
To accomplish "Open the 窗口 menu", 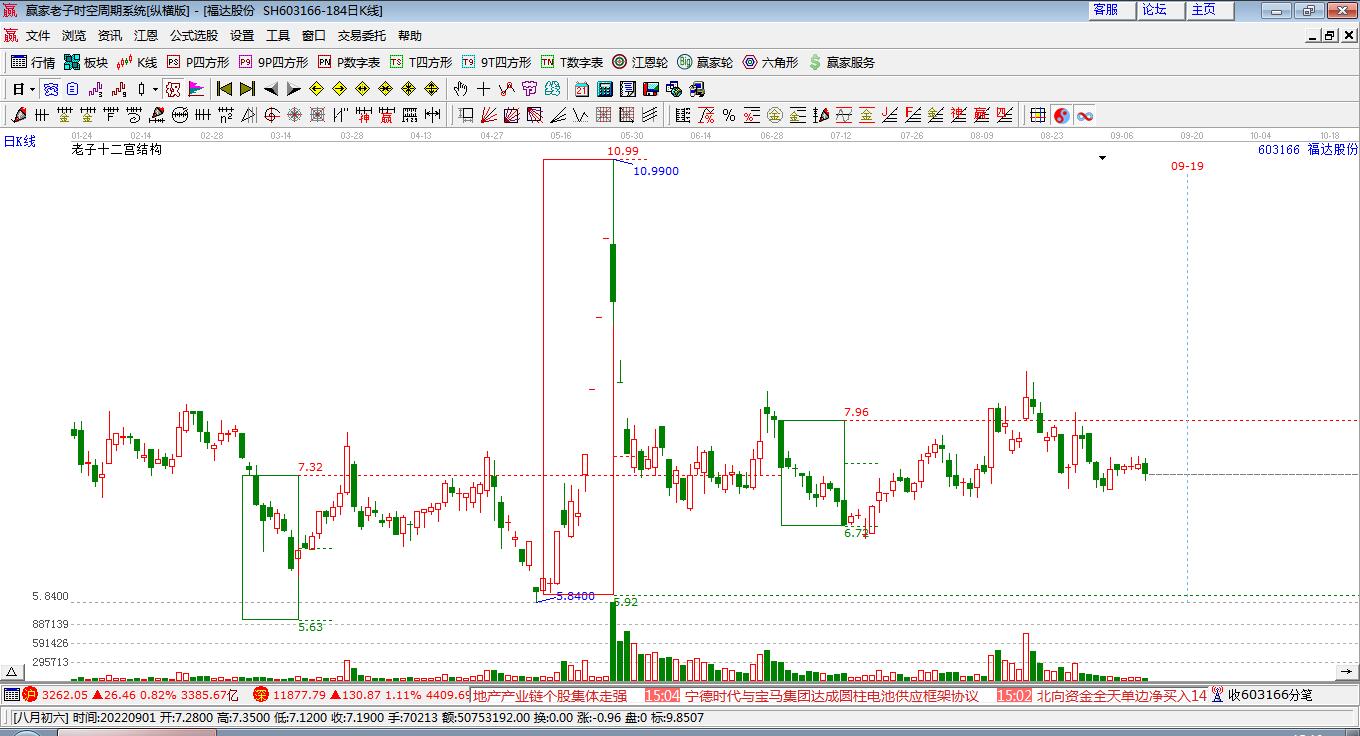I will pos(314,35).
